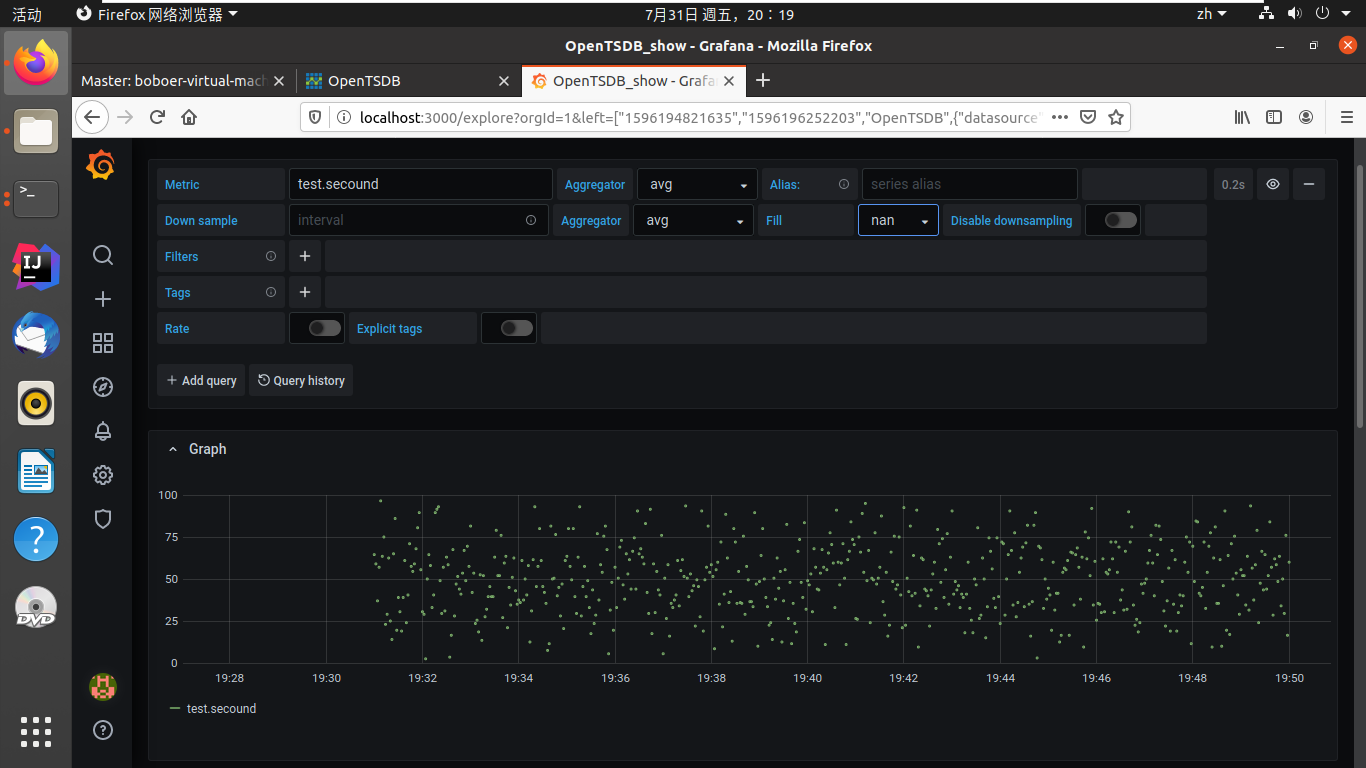Click the 0.2s query time badge
Viewport: 1366px width, 768px height.
coord(1233,184)
